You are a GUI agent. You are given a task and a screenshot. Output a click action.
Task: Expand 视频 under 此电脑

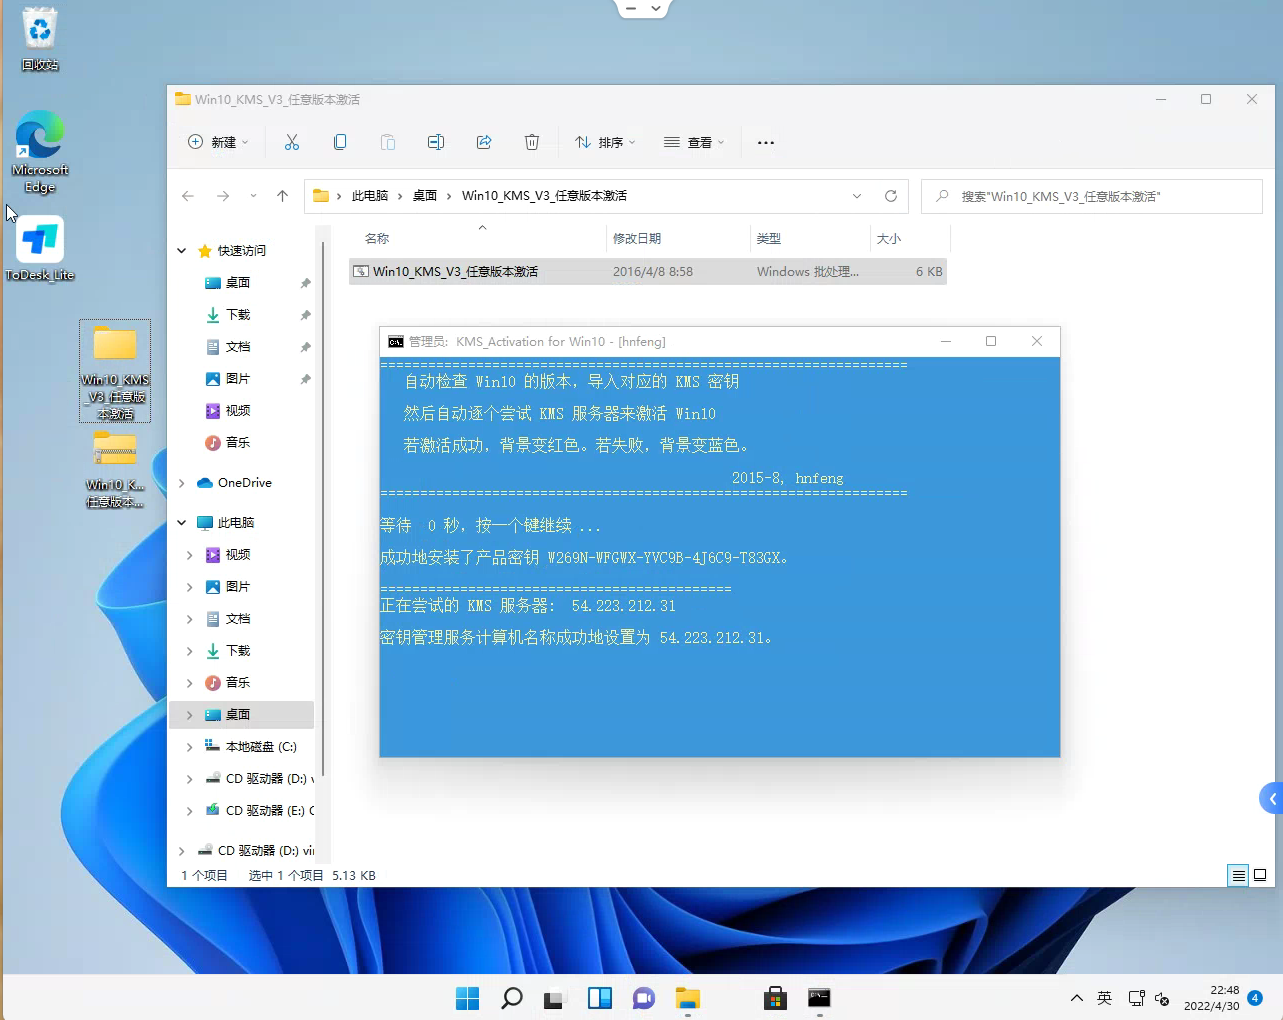(190, 555)
